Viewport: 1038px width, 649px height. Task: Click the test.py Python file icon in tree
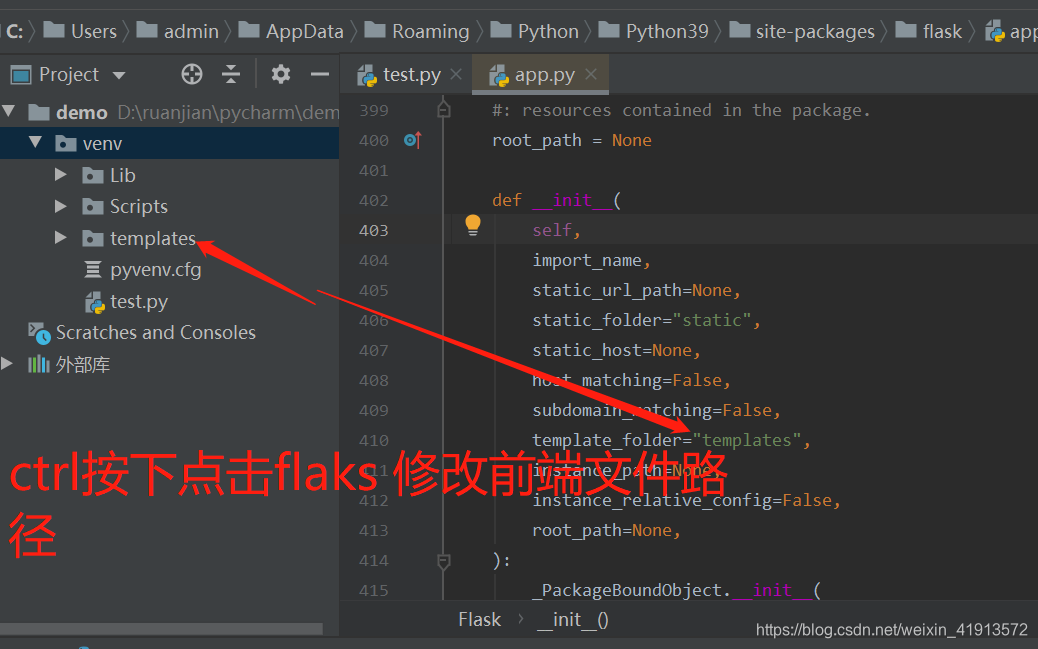tap(95, 302)
